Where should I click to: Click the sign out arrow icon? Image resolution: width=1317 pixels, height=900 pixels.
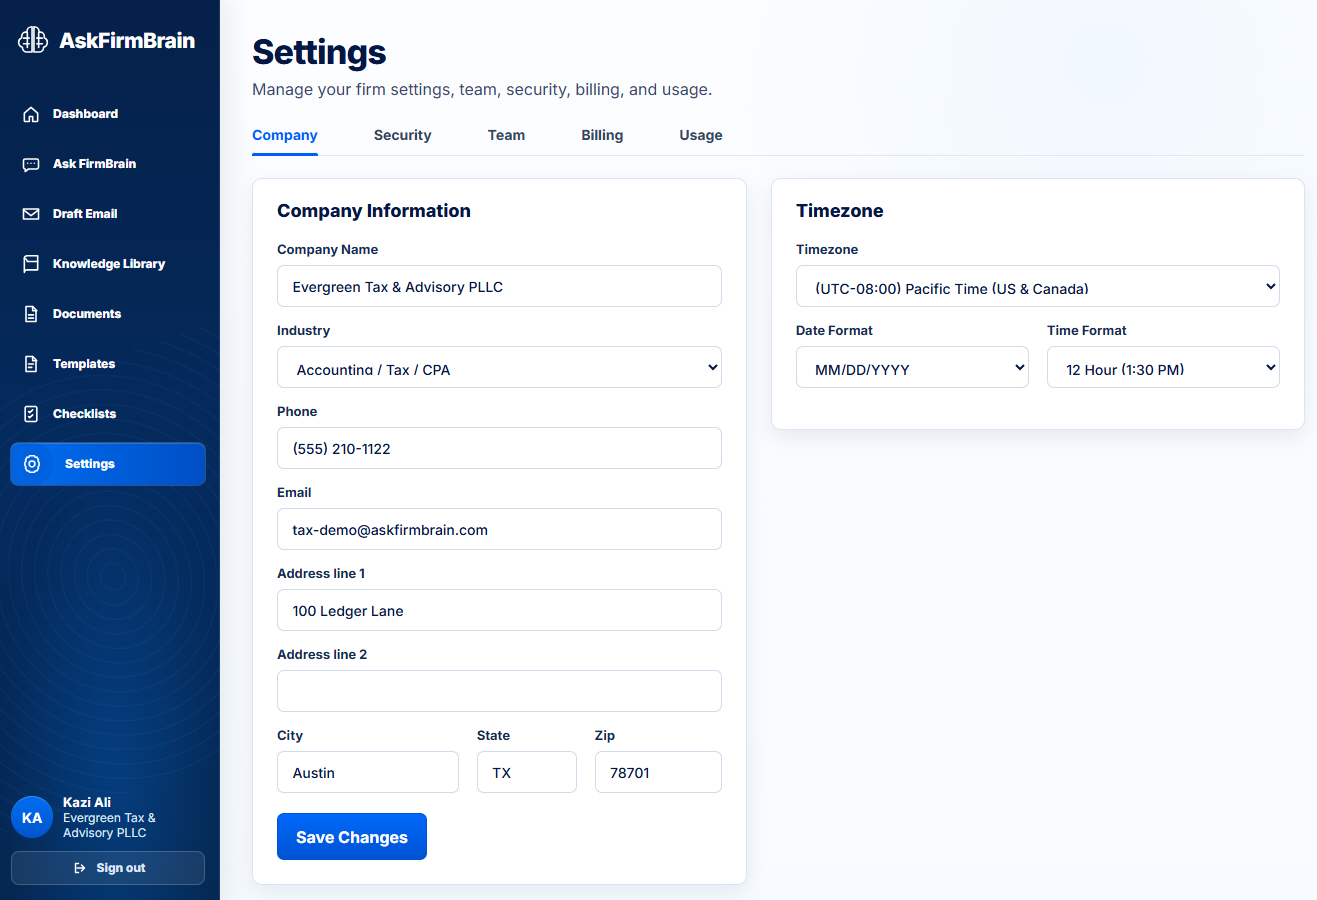[x=80, y=868]
